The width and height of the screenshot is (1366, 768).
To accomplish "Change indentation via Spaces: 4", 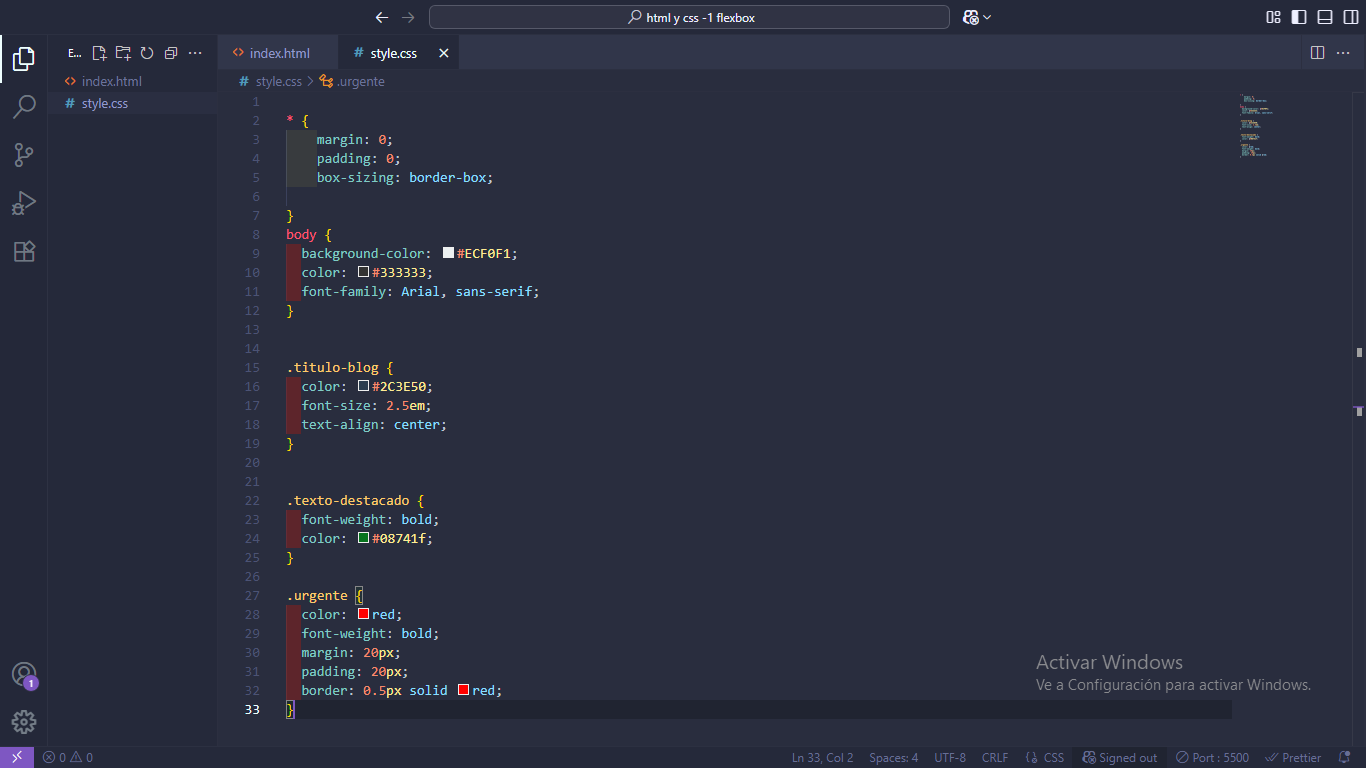I will coord(893,757).
